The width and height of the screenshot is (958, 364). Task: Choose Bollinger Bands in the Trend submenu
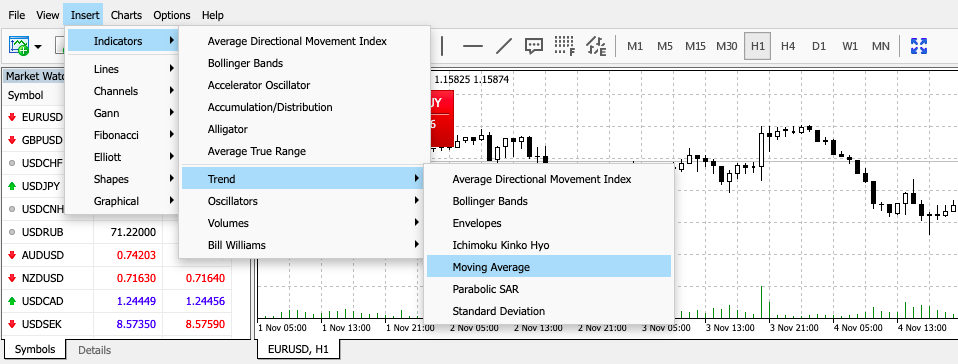click(549, 201)
